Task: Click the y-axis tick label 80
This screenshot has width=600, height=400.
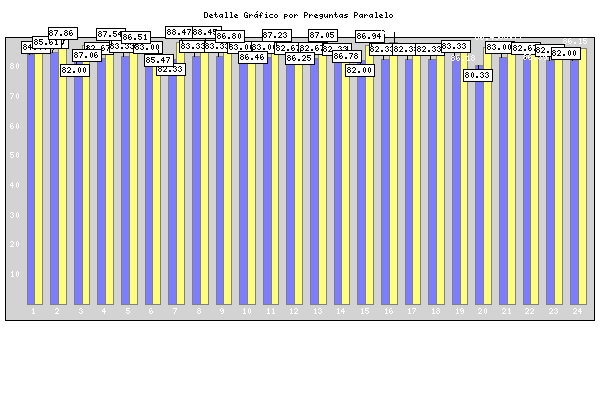Action: (15, 66)
